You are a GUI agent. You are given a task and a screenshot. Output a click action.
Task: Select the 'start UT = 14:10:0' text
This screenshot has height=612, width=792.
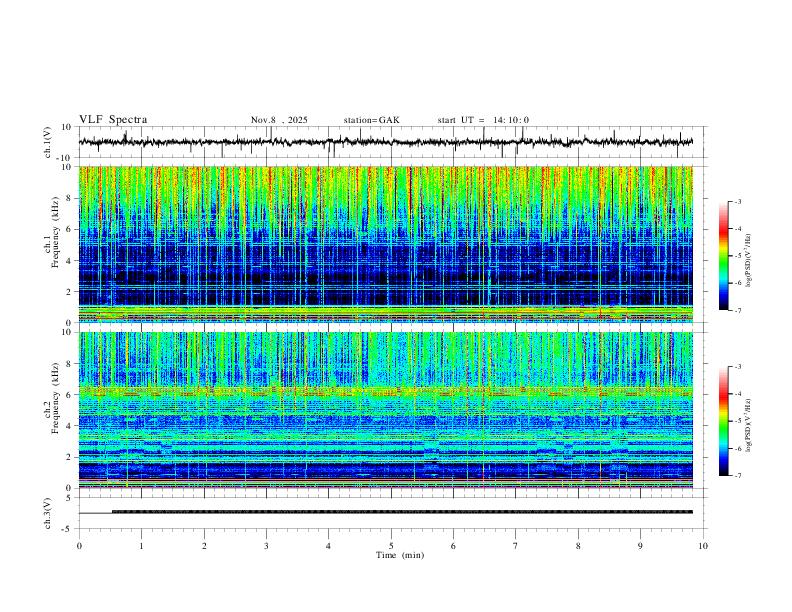point(483,120)
